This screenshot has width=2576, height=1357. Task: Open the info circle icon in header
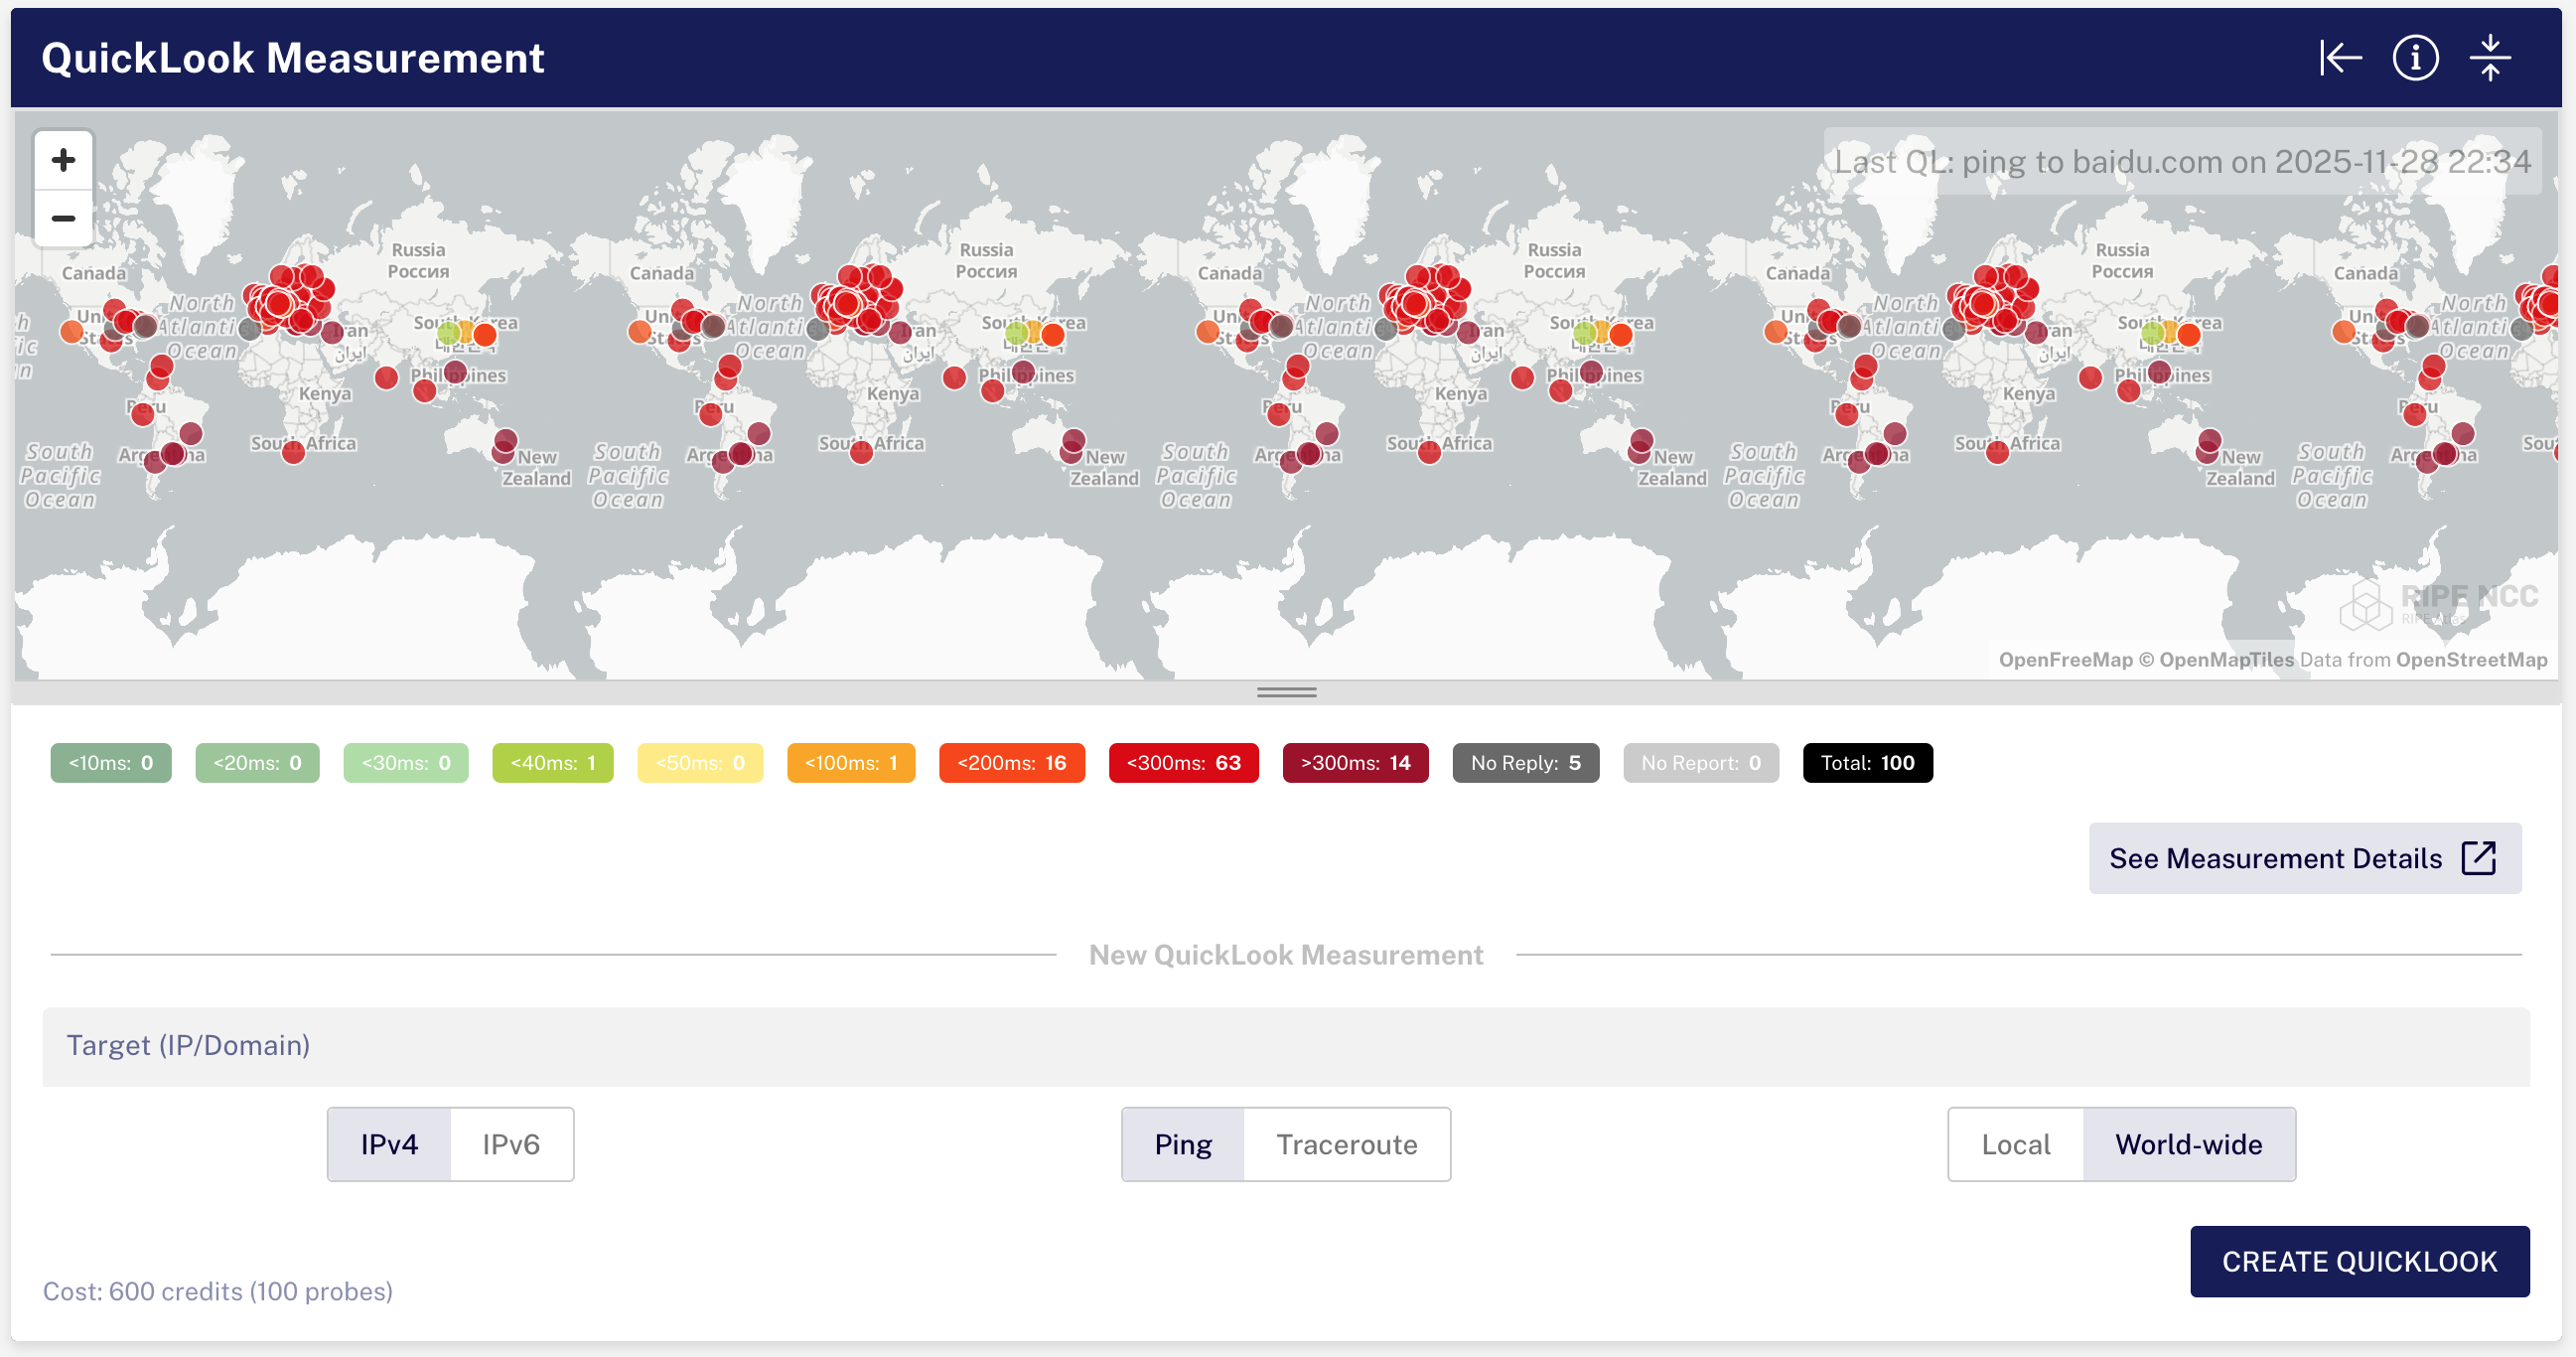pyautogui.click(x=2415, y=58)
